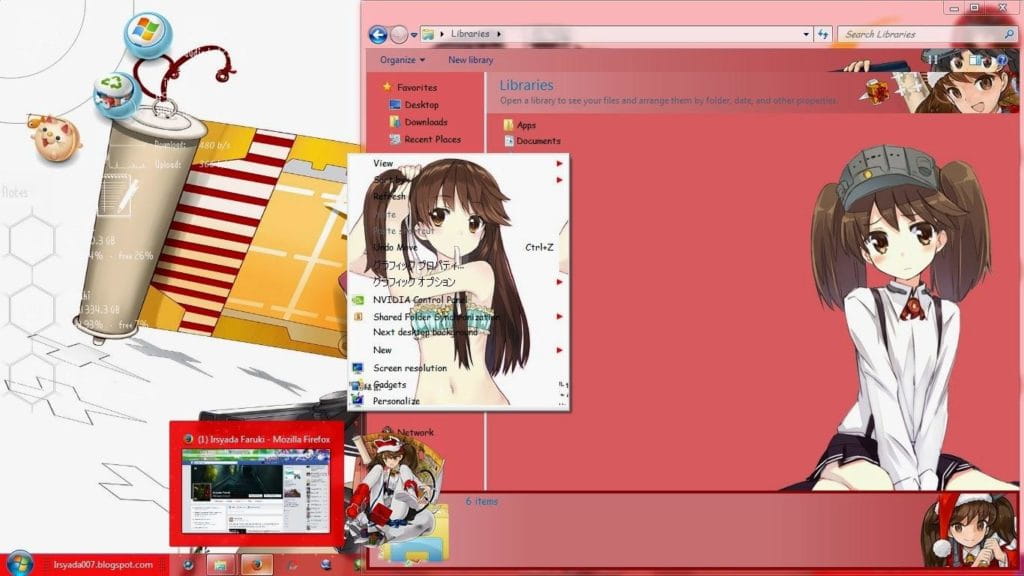Click the address bar dropdown arrow
The width and height of the screenshot is (1024, 576).
tap(805, 33)
